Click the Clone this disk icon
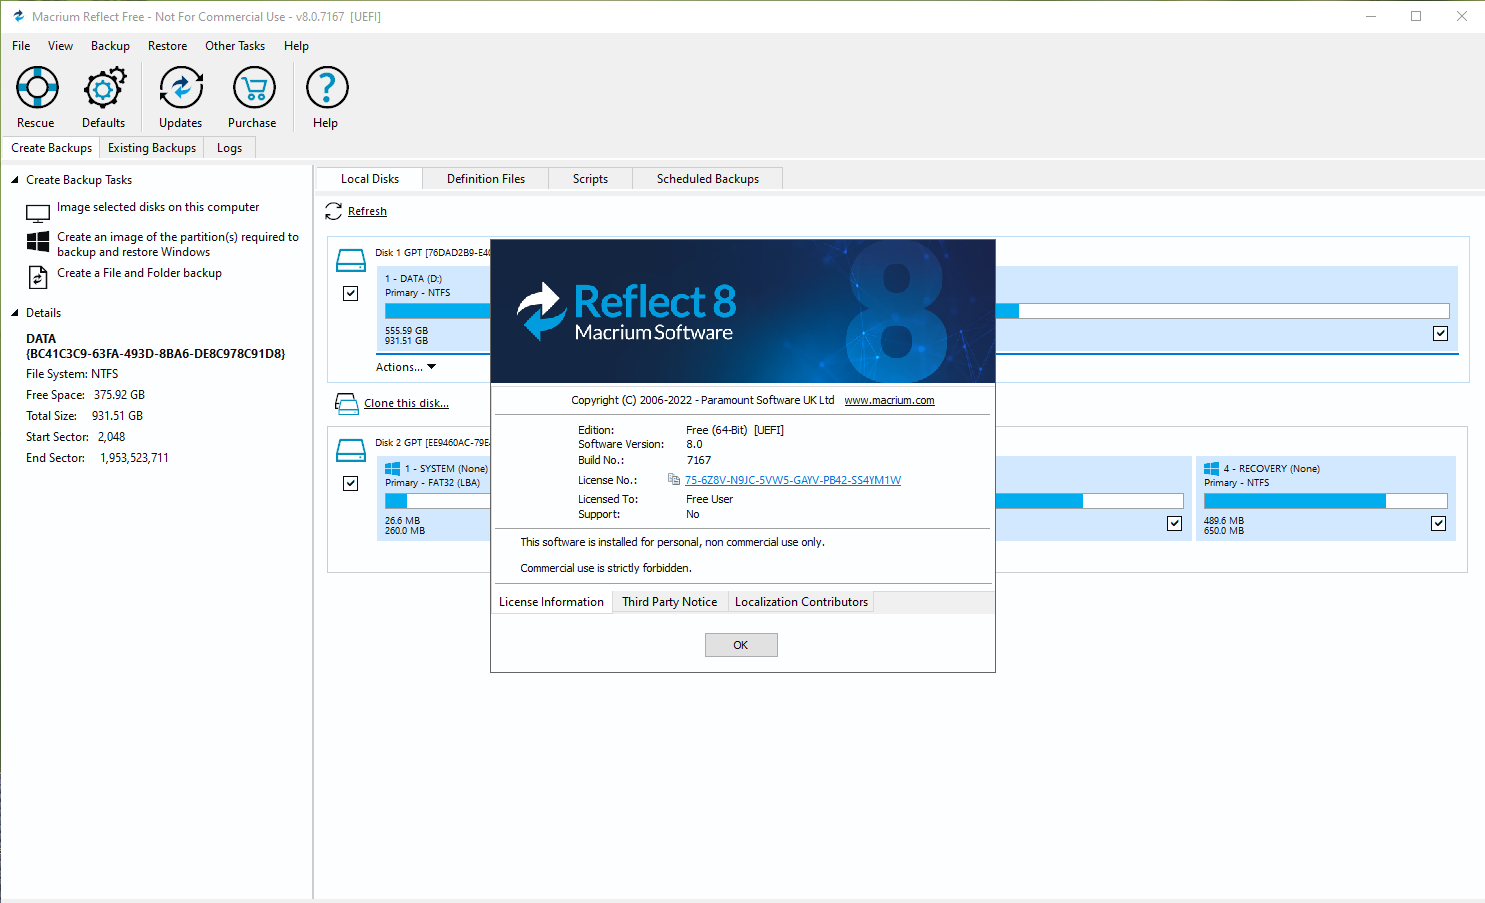This screenshot has width=1485, height=903. coord(346,403)
